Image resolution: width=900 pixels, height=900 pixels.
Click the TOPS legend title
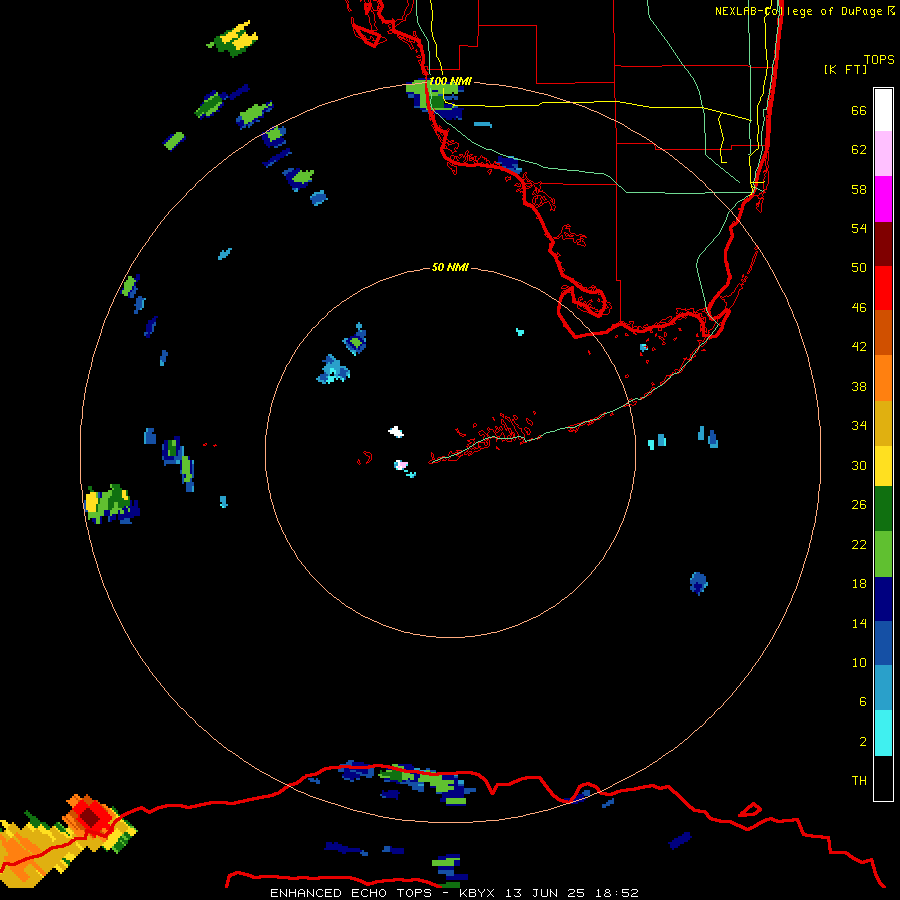(879, 59)
